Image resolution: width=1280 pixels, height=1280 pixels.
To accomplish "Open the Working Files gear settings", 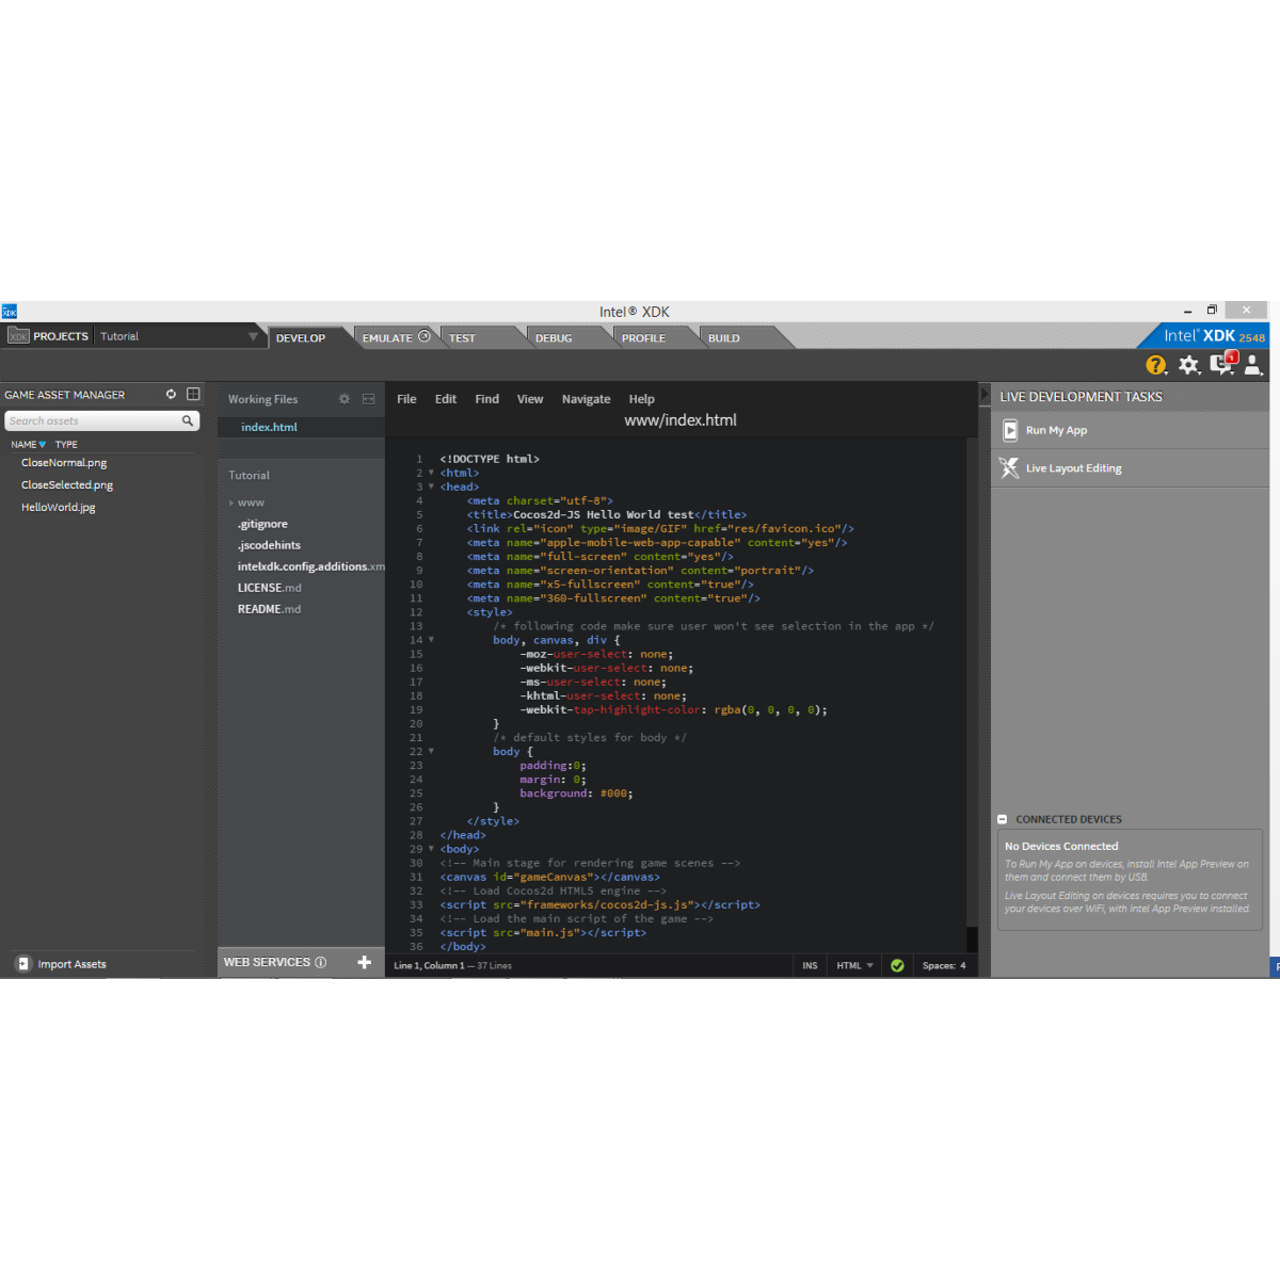I will (x=344, y=399).
